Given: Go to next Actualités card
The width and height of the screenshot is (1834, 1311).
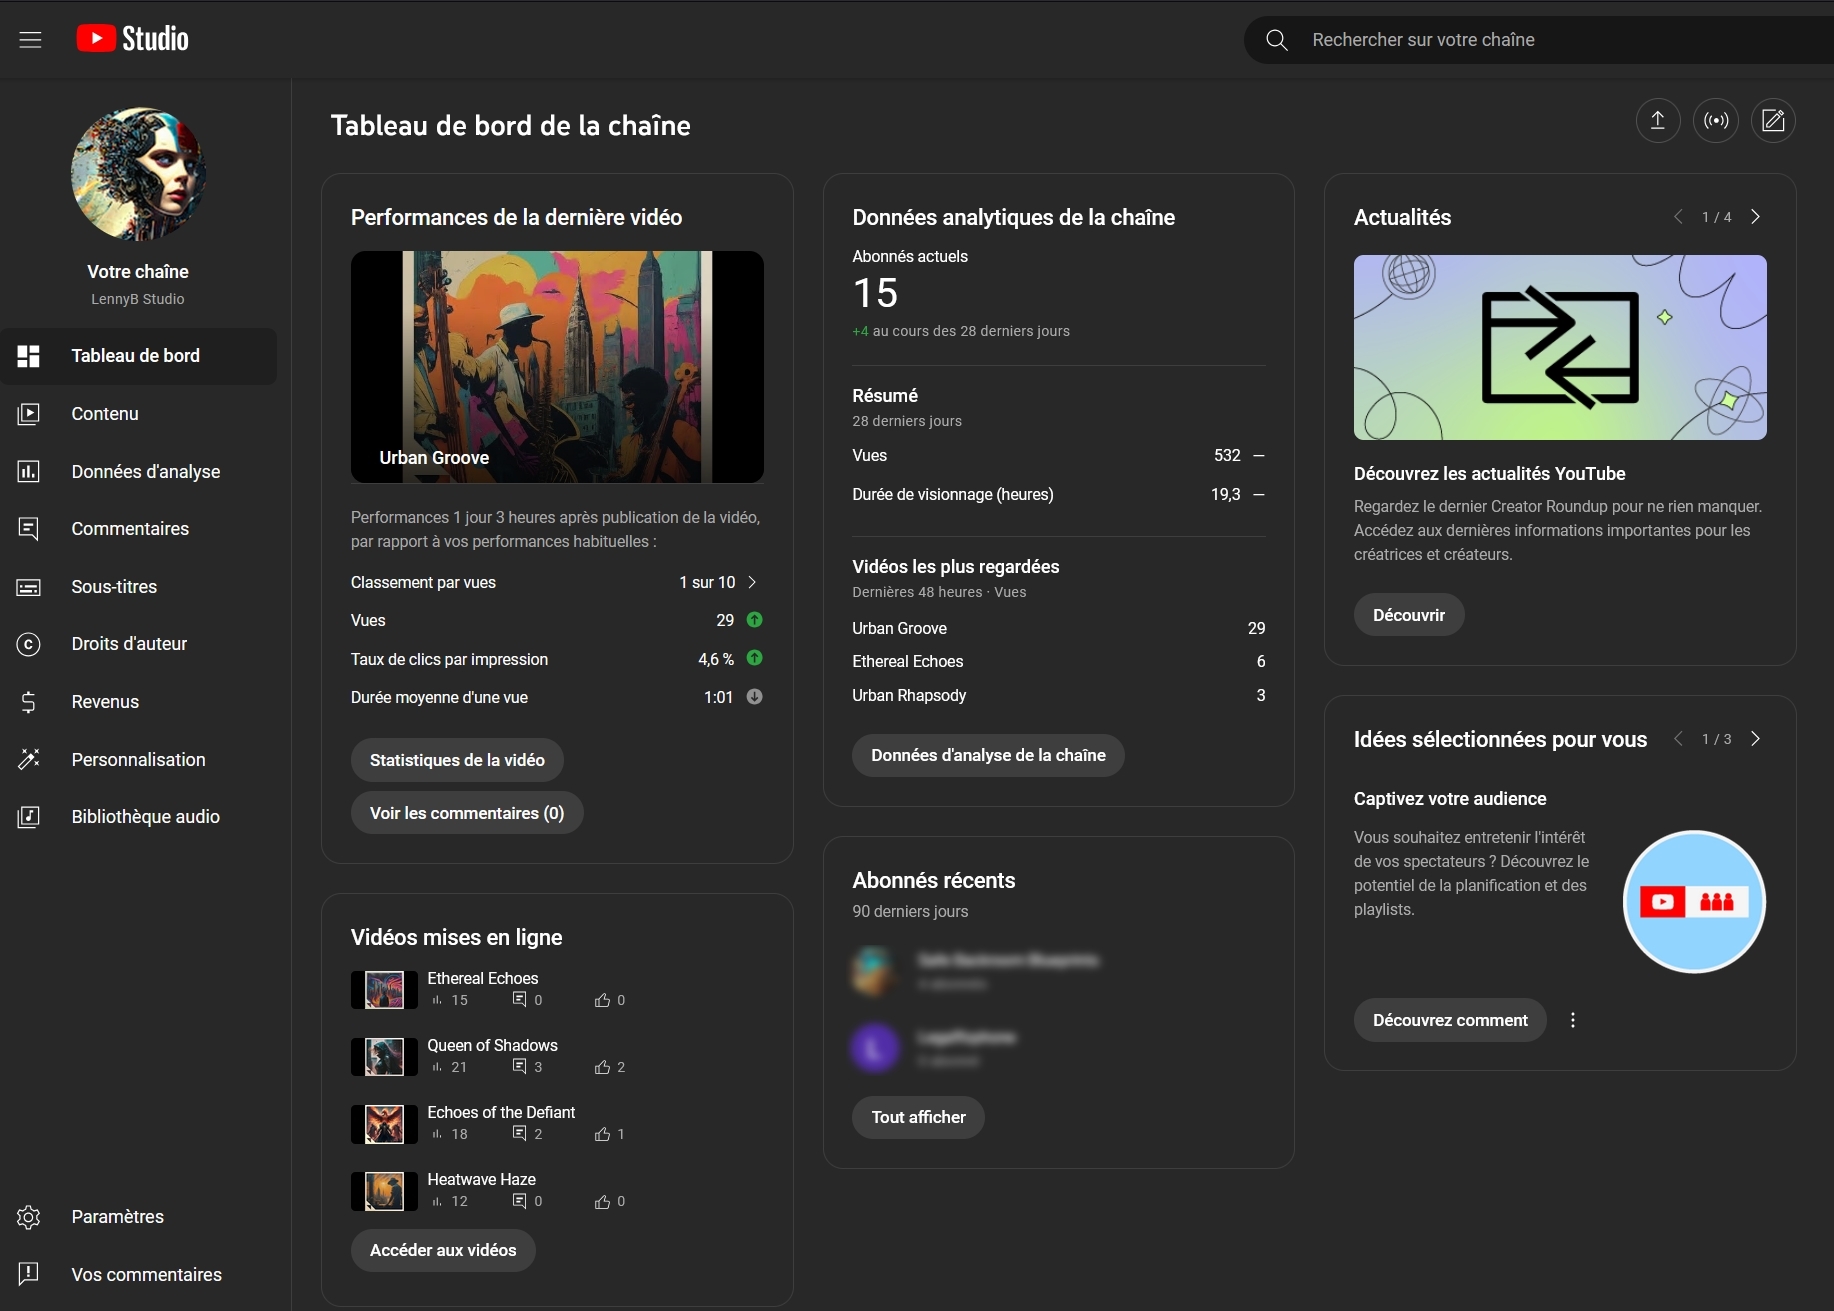Looking at the screenshot, I should pyautogui.click(x=1755, y=217).
